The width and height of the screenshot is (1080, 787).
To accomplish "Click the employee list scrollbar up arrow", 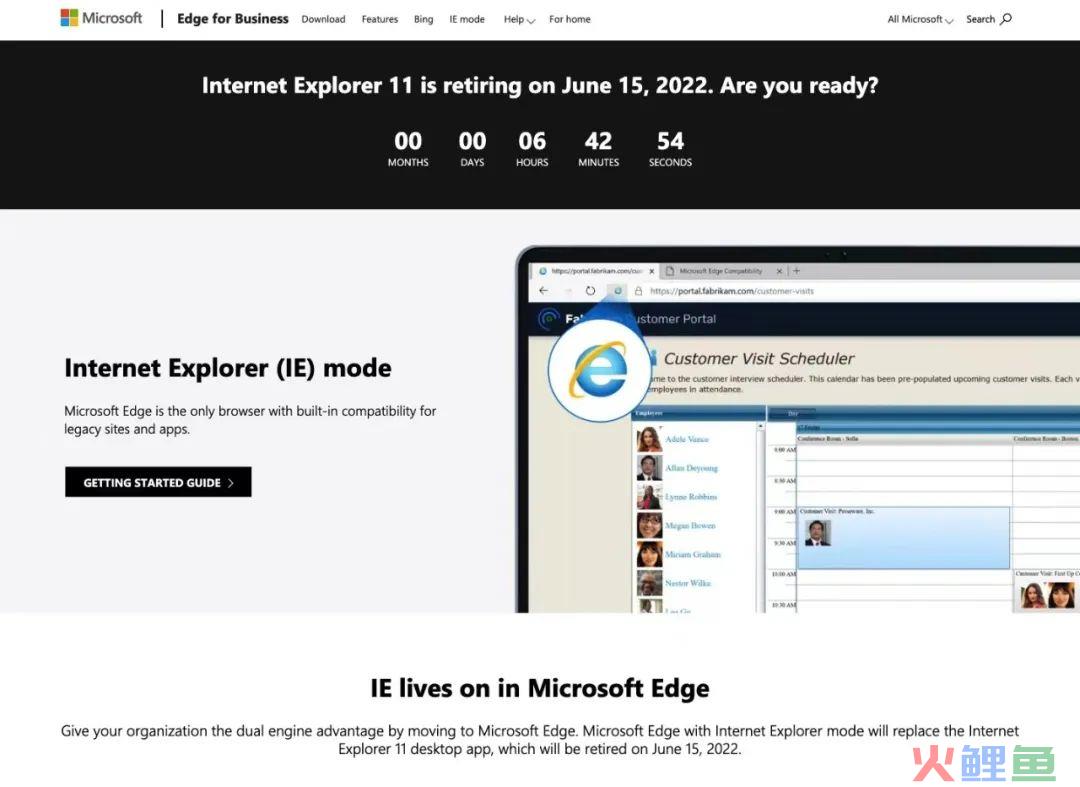I will [x=760, y=426].
